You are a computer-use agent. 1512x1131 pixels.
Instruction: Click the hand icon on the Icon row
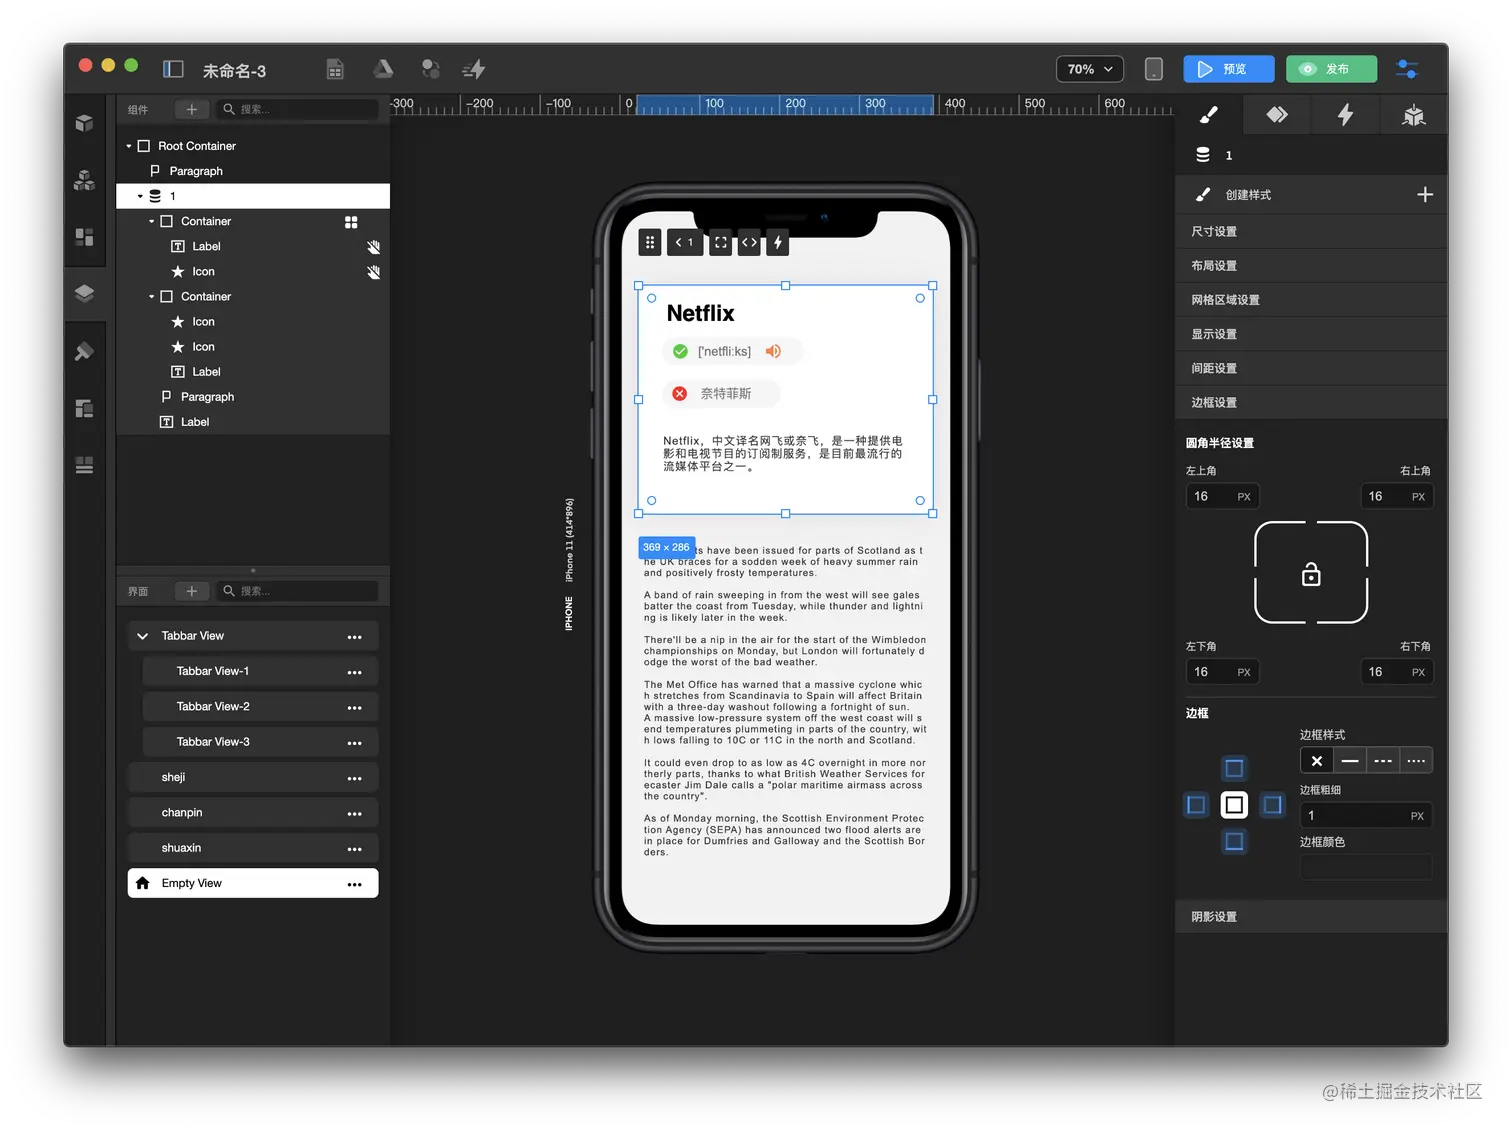[373, 272]
